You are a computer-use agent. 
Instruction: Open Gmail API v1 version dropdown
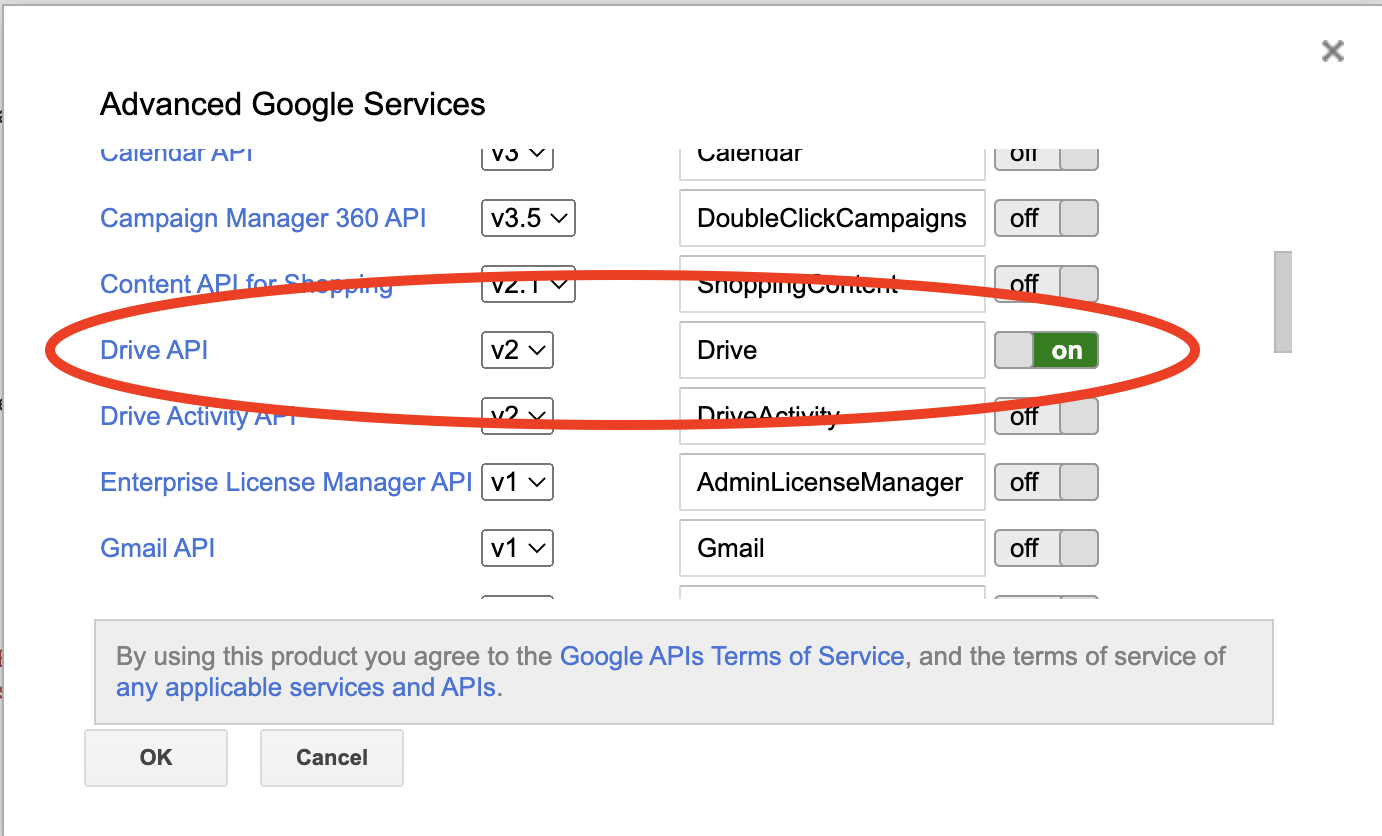coord(517,548)
